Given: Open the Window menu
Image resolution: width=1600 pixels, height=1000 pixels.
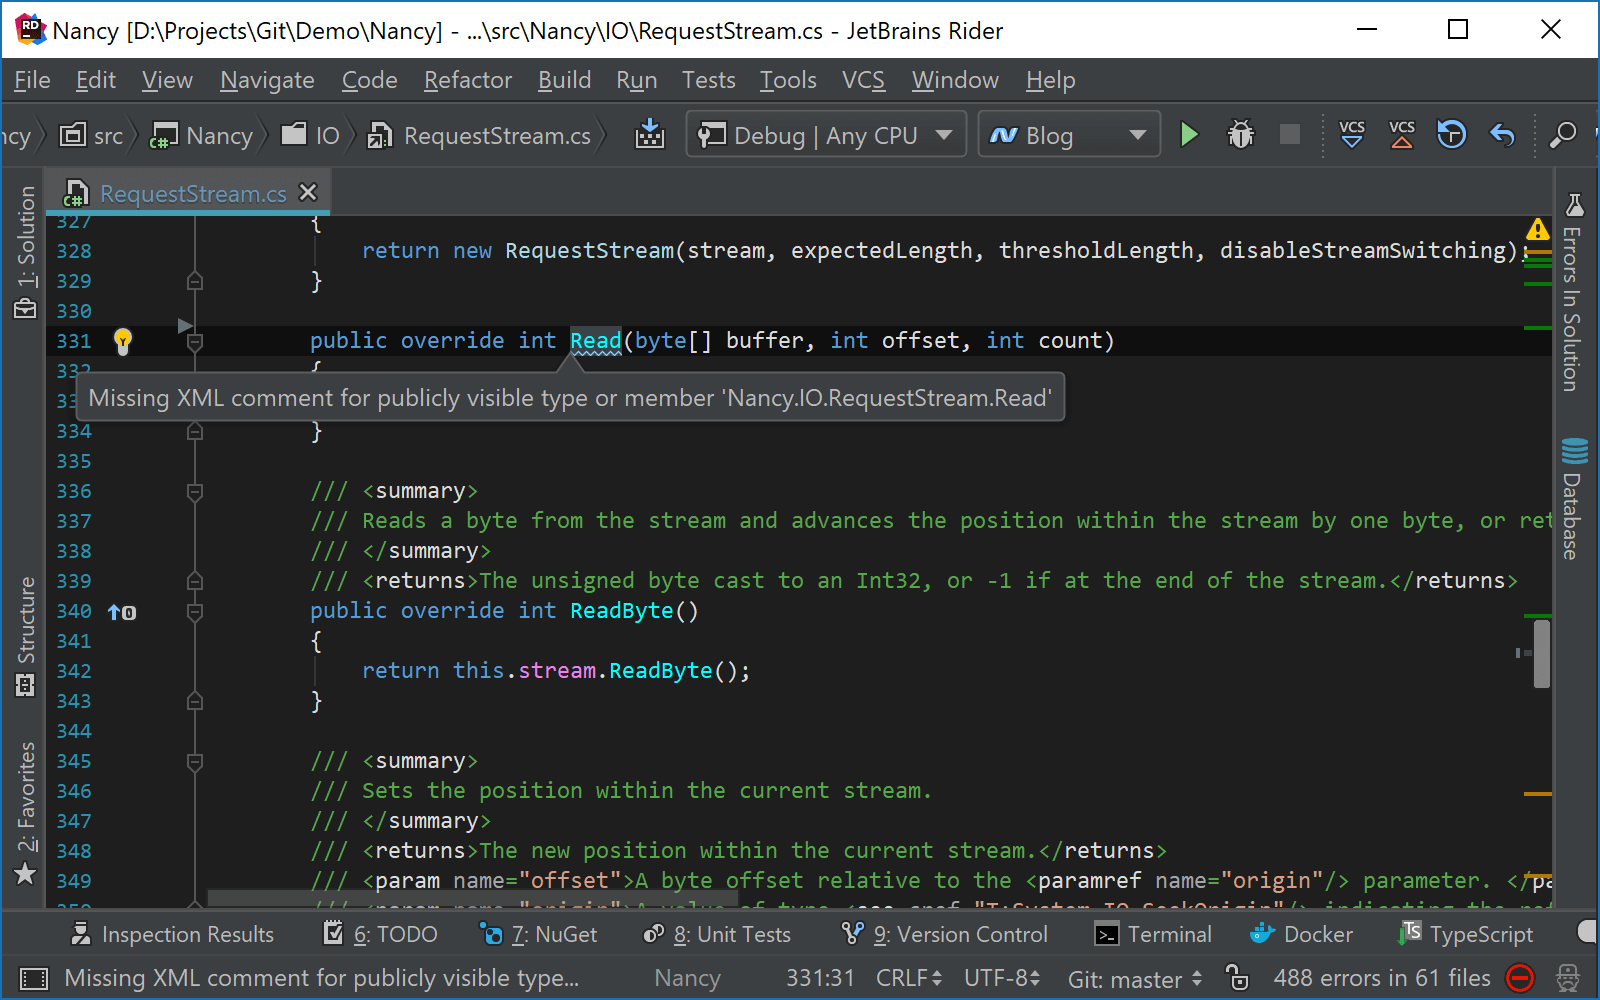Looking at the screenshot, I should click(x=955, y=80).
